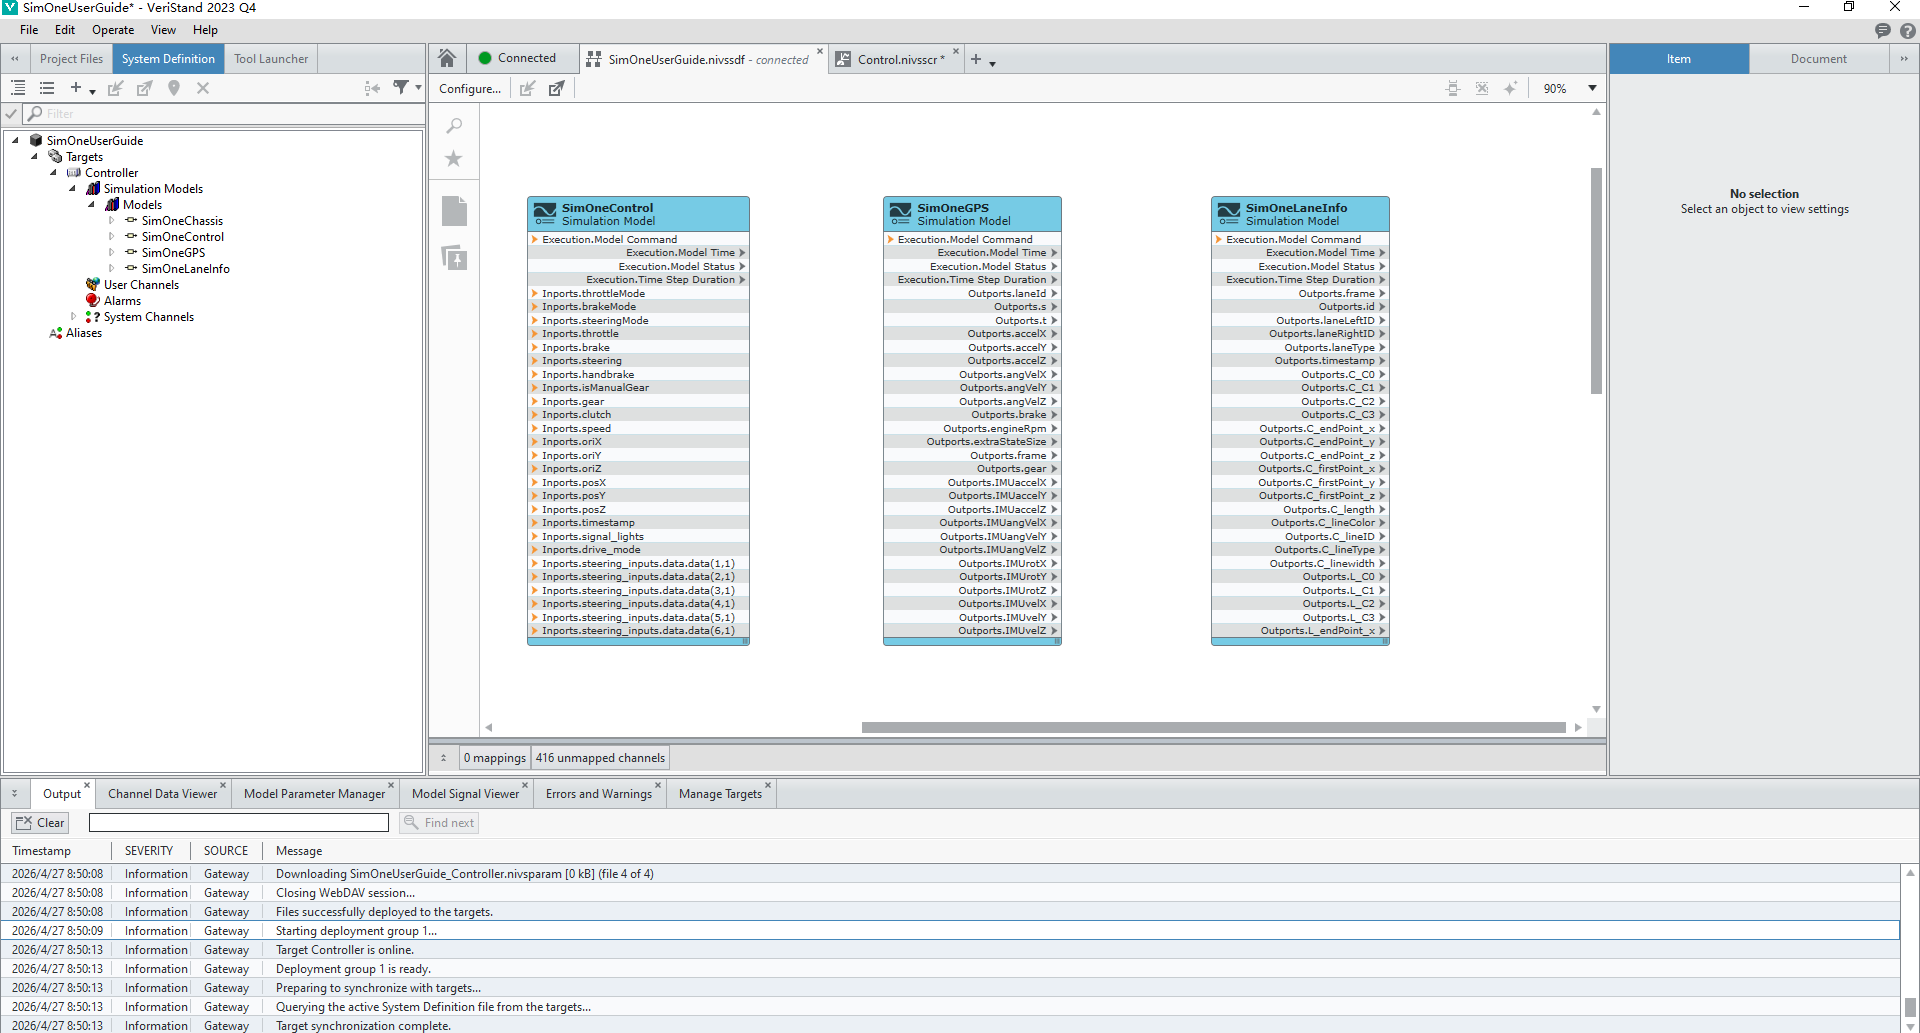The width and height of the screenshot is (1920, 1033).
Task: Expand all tree items in System Definition
Action: click(x=18, y=88)
